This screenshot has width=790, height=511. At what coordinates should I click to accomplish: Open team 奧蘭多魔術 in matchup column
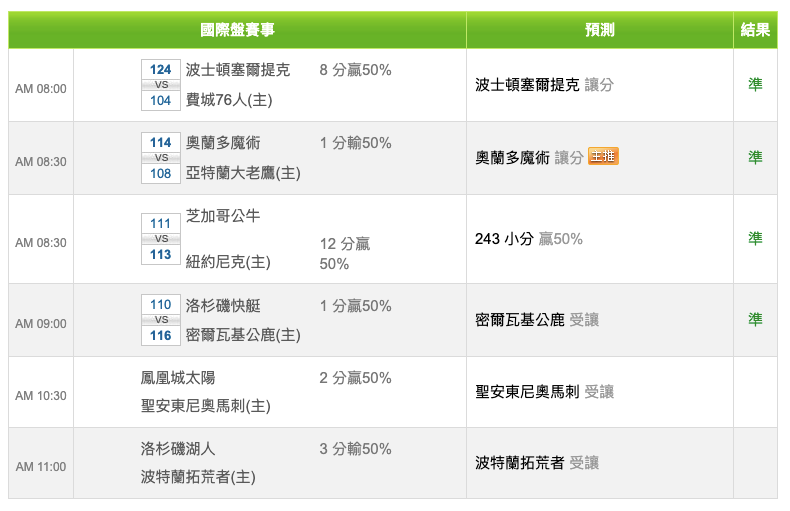223,143
